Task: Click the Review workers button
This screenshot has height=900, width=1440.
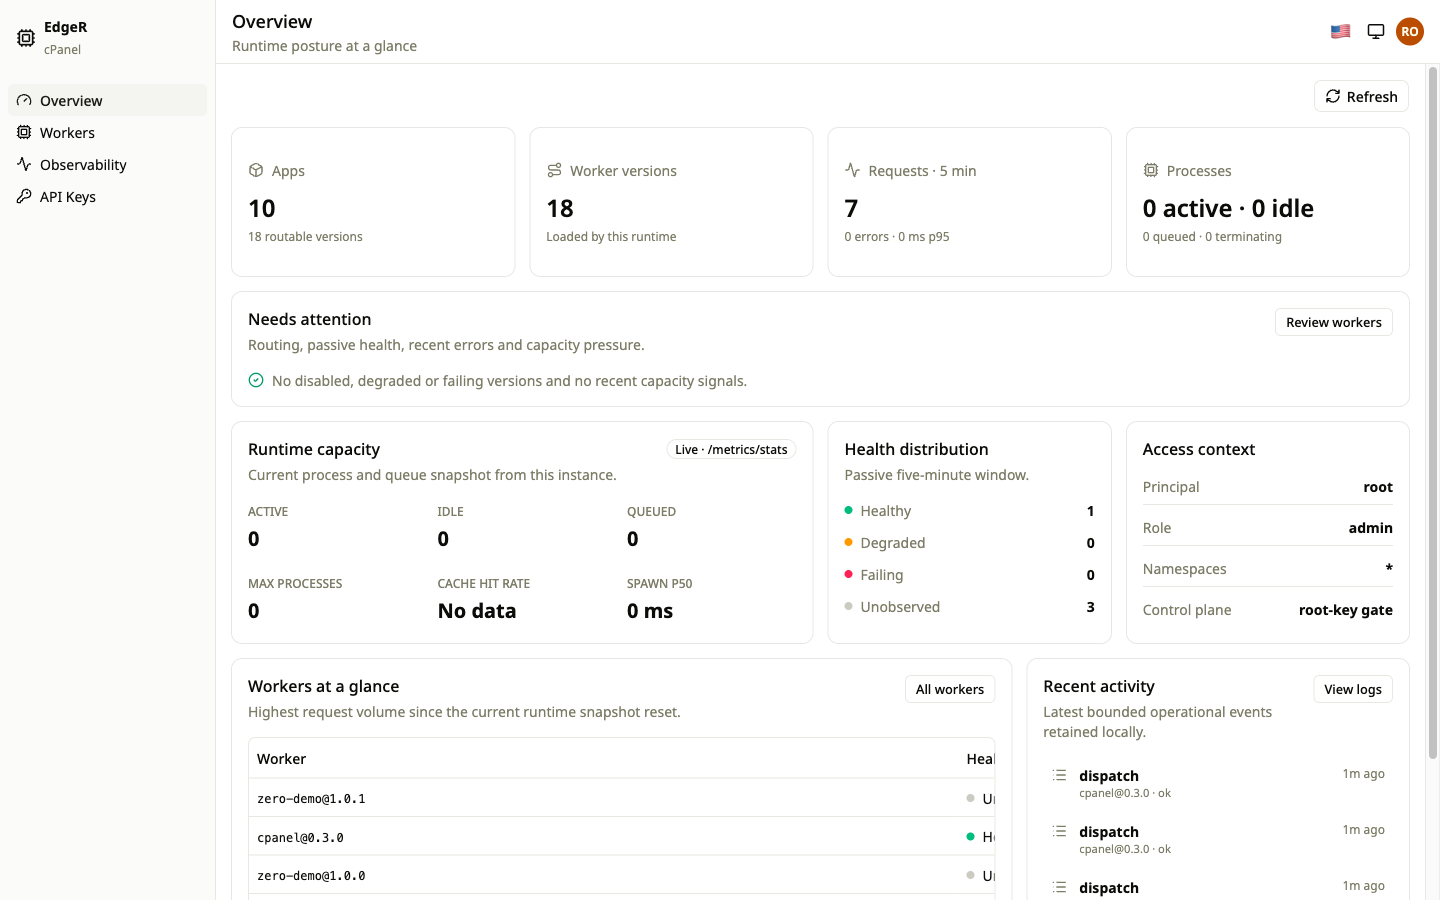Action: tap(1334, 322)
